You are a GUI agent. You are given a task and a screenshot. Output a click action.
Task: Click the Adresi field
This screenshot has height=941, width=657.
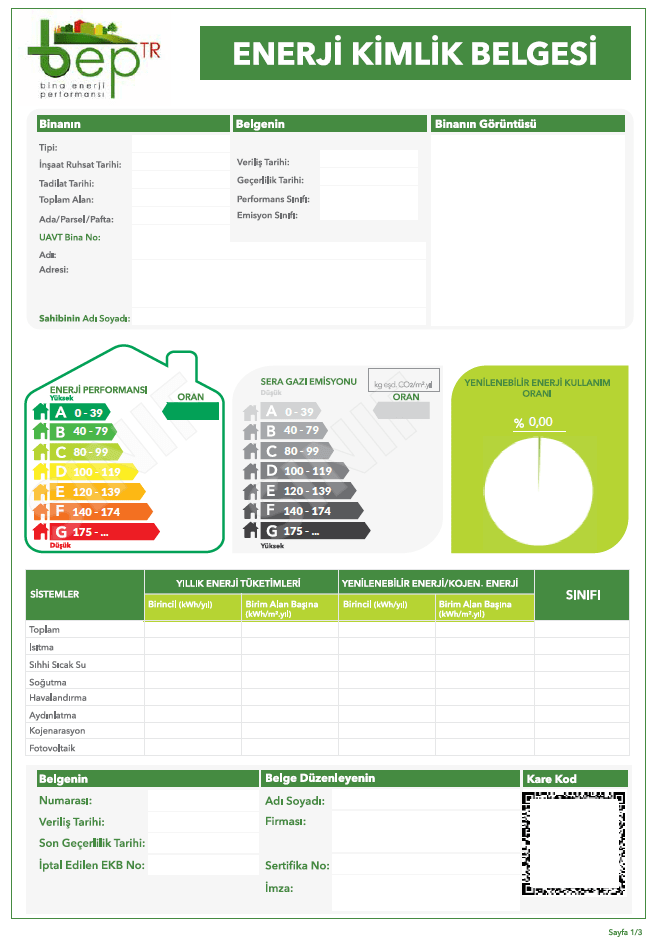point(278,284)
